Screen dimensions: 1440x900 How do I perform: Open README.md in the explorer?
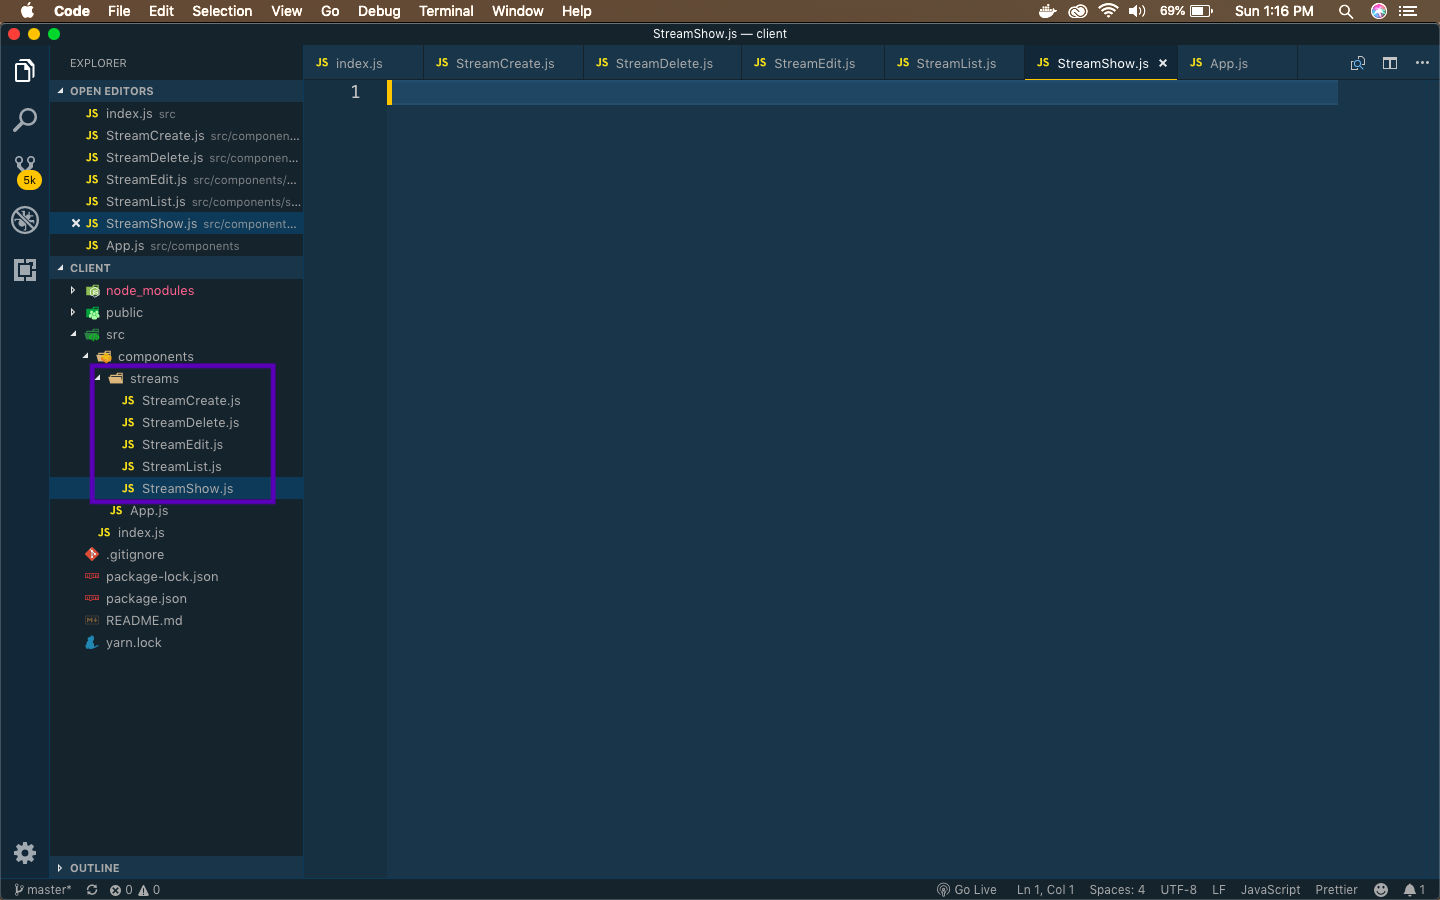(176, 620)
